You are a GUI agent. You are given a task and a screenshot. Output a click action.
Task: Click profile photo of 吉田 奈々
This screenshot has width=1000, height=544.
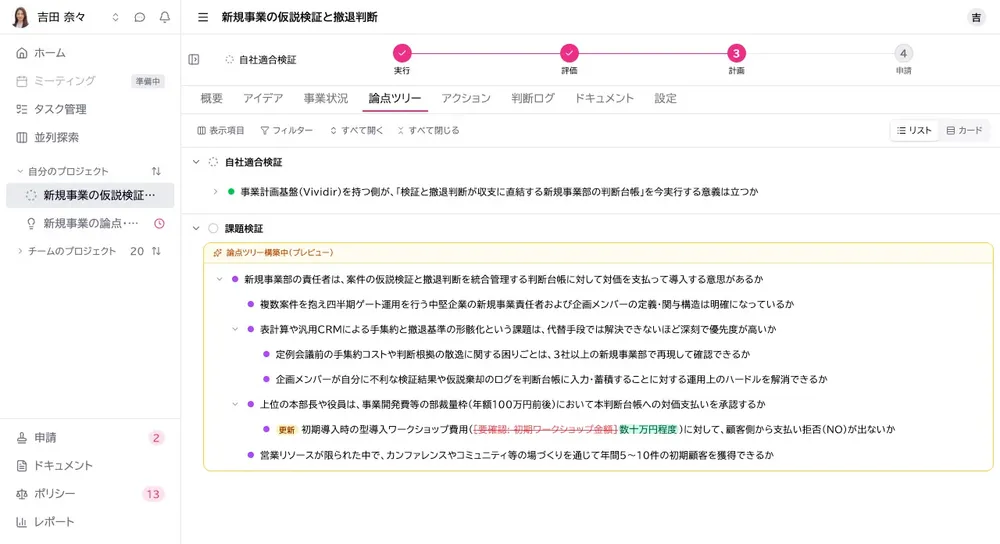pyautogui.click(x=20, y=17)
